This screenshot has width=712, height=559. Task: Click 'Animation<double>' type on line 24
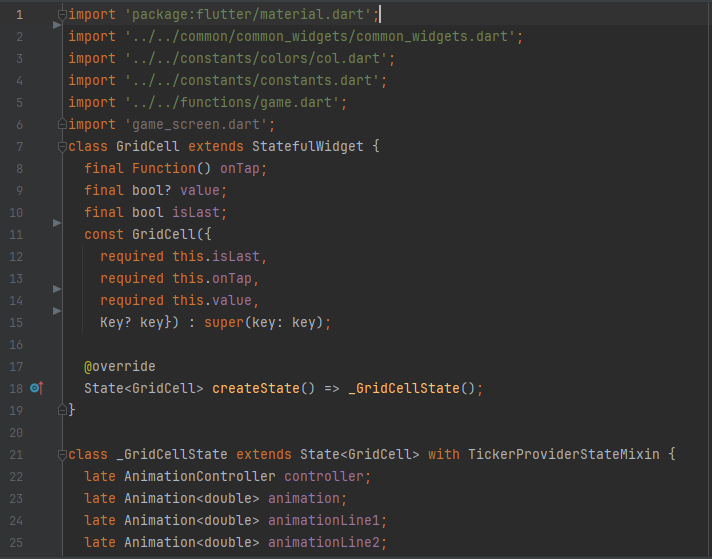click(x=192, y=520)
